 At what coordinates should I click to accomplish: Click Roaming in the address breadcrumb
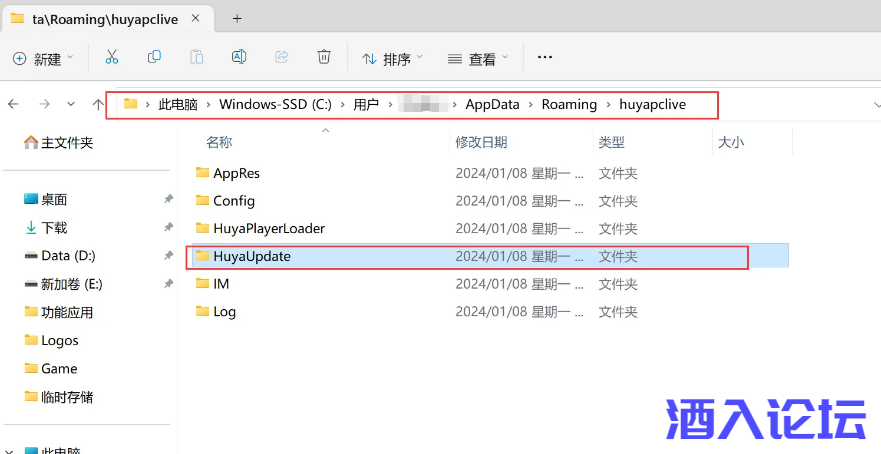tap(568, 104)
